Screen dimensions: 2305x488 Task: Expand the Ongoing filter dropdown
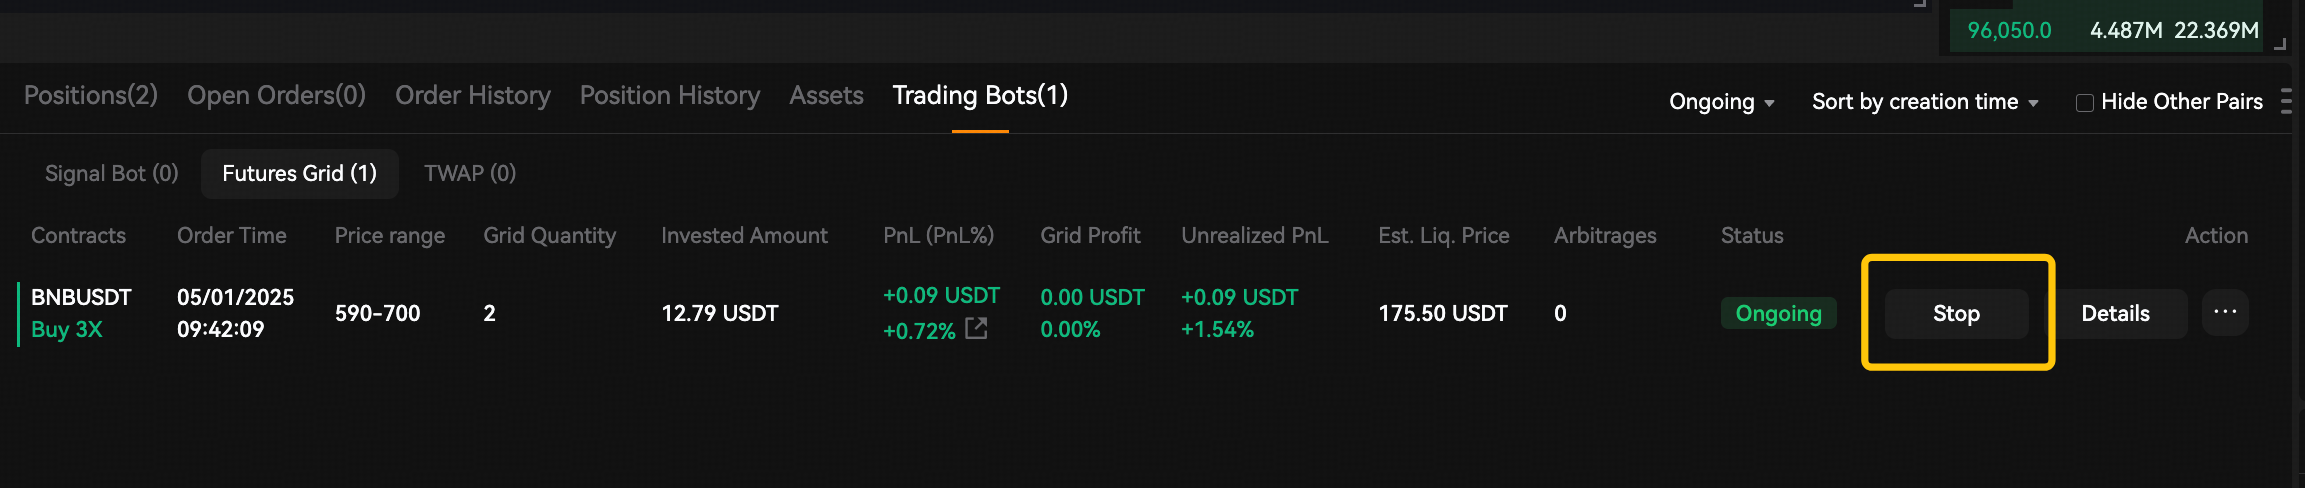1722,102
